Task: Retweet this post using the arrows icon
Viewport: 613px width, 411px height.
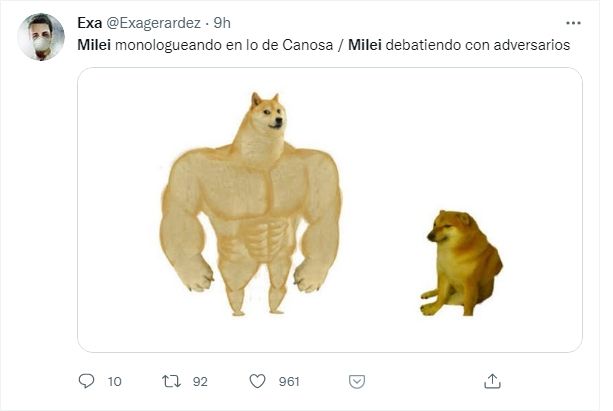Action: tap(171, 381)
